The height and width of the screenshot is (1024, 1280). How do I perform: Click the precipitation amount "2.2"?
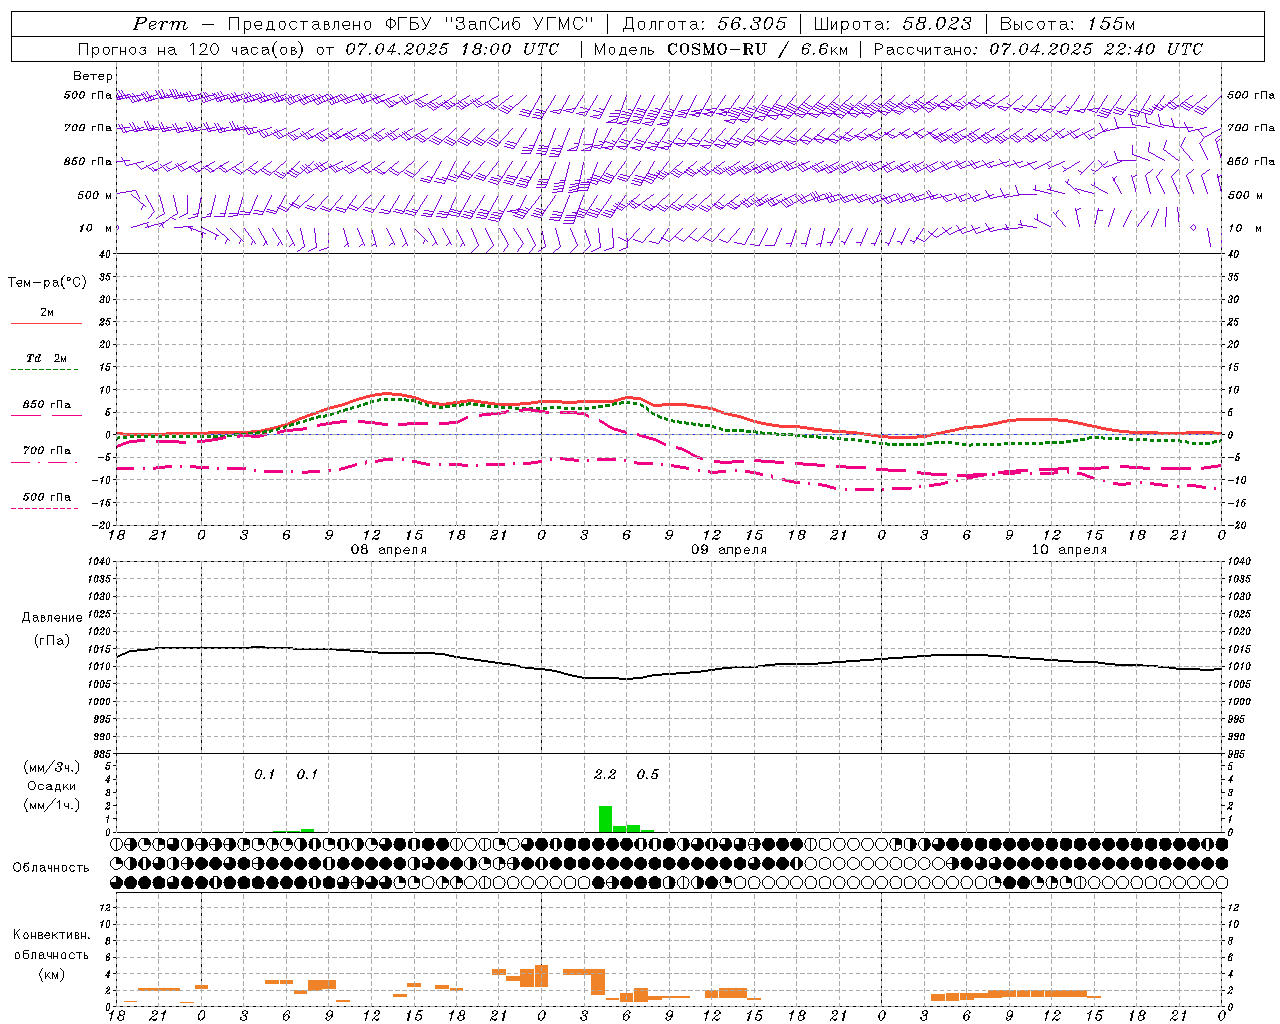pos(605,775)
